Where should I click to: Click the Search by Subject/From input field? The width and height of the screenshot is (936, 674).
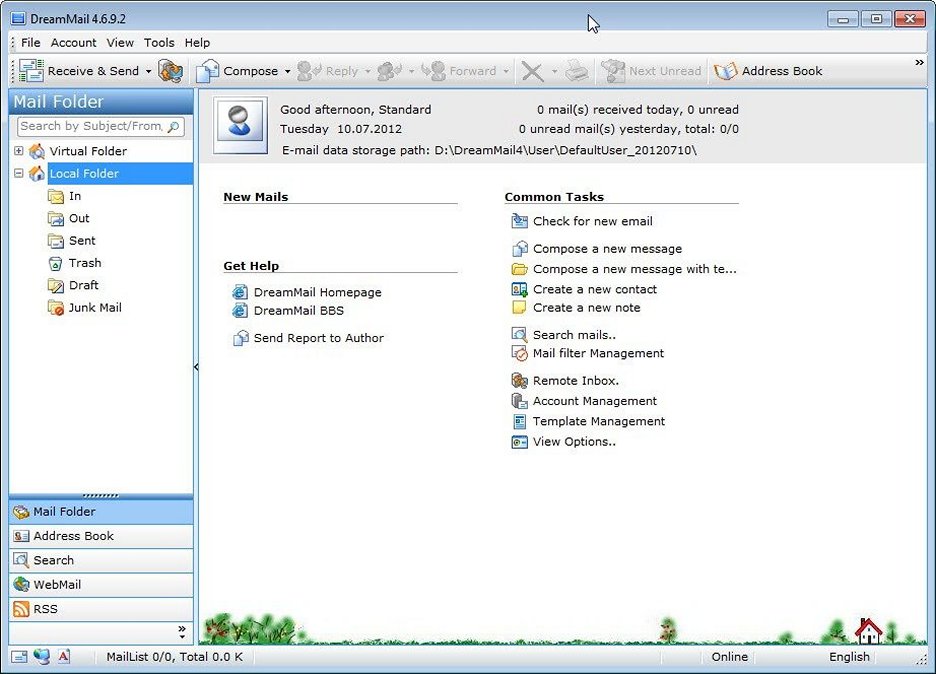pyautogui.click(x=93, y=127)
